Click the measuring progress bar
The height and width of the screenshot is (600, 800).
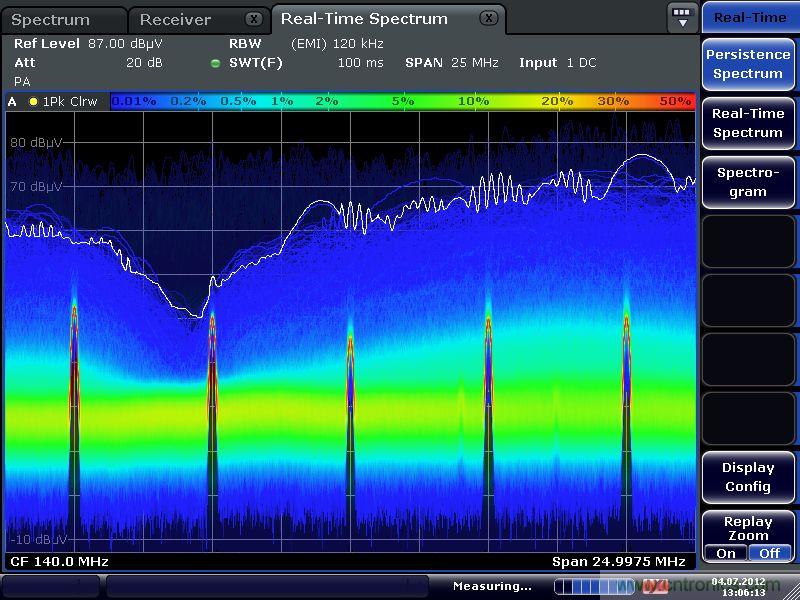coord(594,586)
